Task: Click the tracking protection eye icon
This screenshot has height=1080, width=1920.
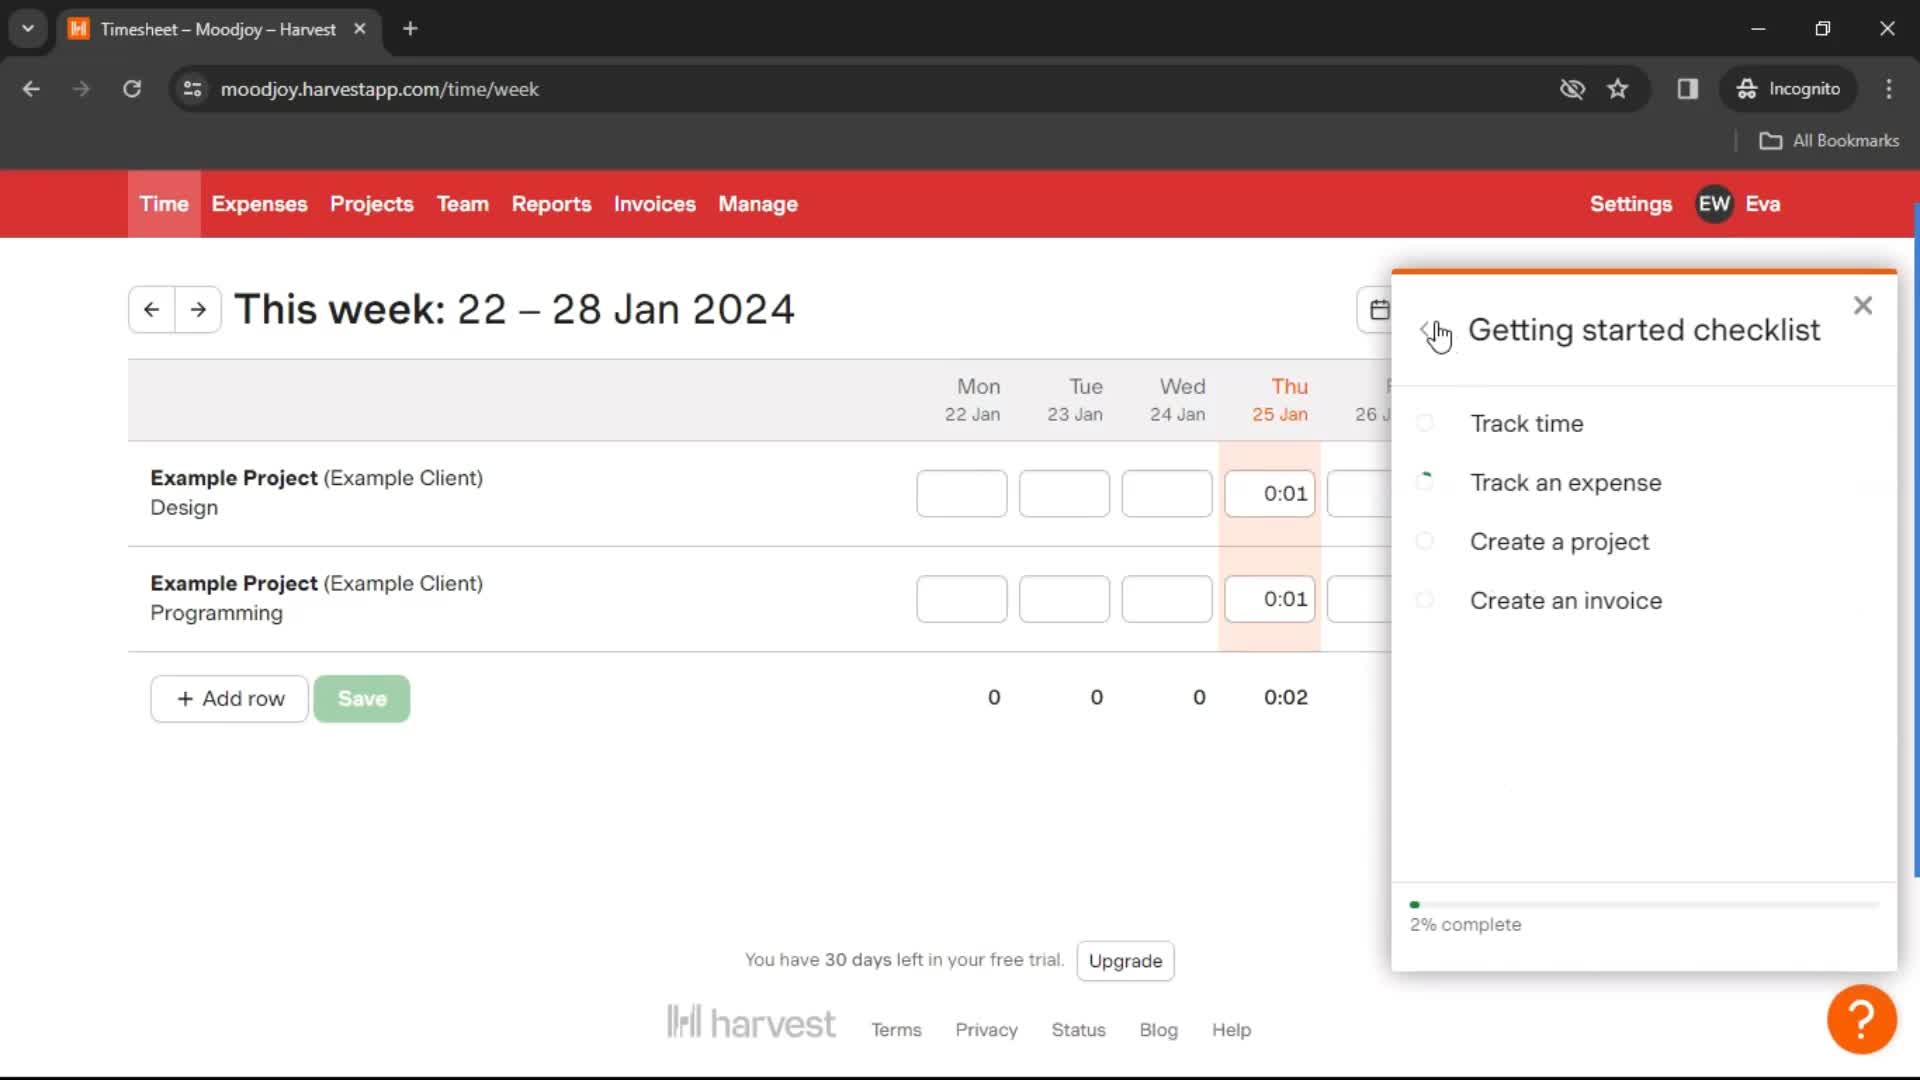Action: tap(1572, 89)
